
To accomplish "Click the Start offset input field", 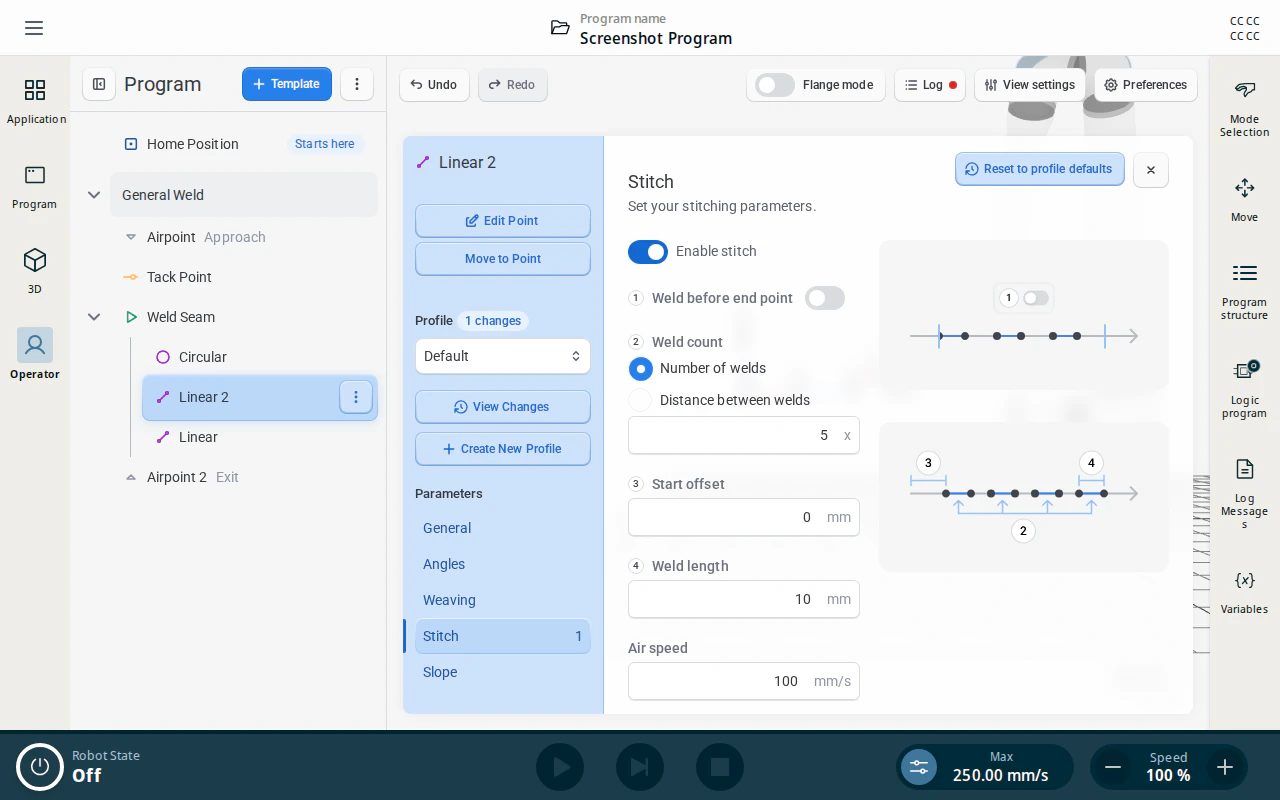I will (744, 517).
